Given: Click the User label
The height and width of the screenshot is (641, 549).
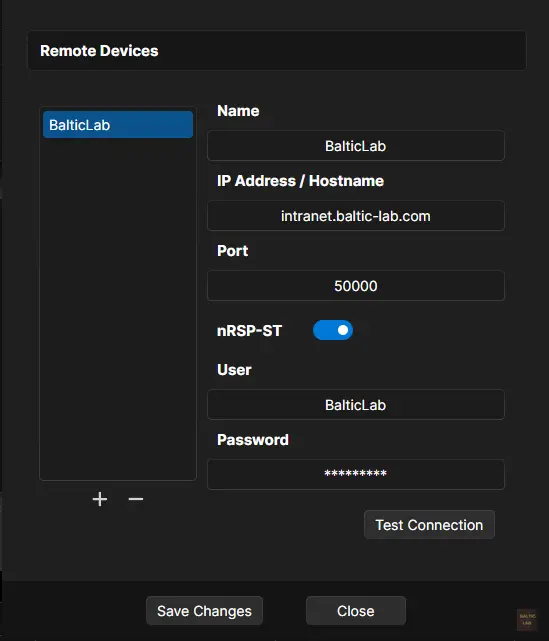Looking at the screenshot, I should 234,370.
